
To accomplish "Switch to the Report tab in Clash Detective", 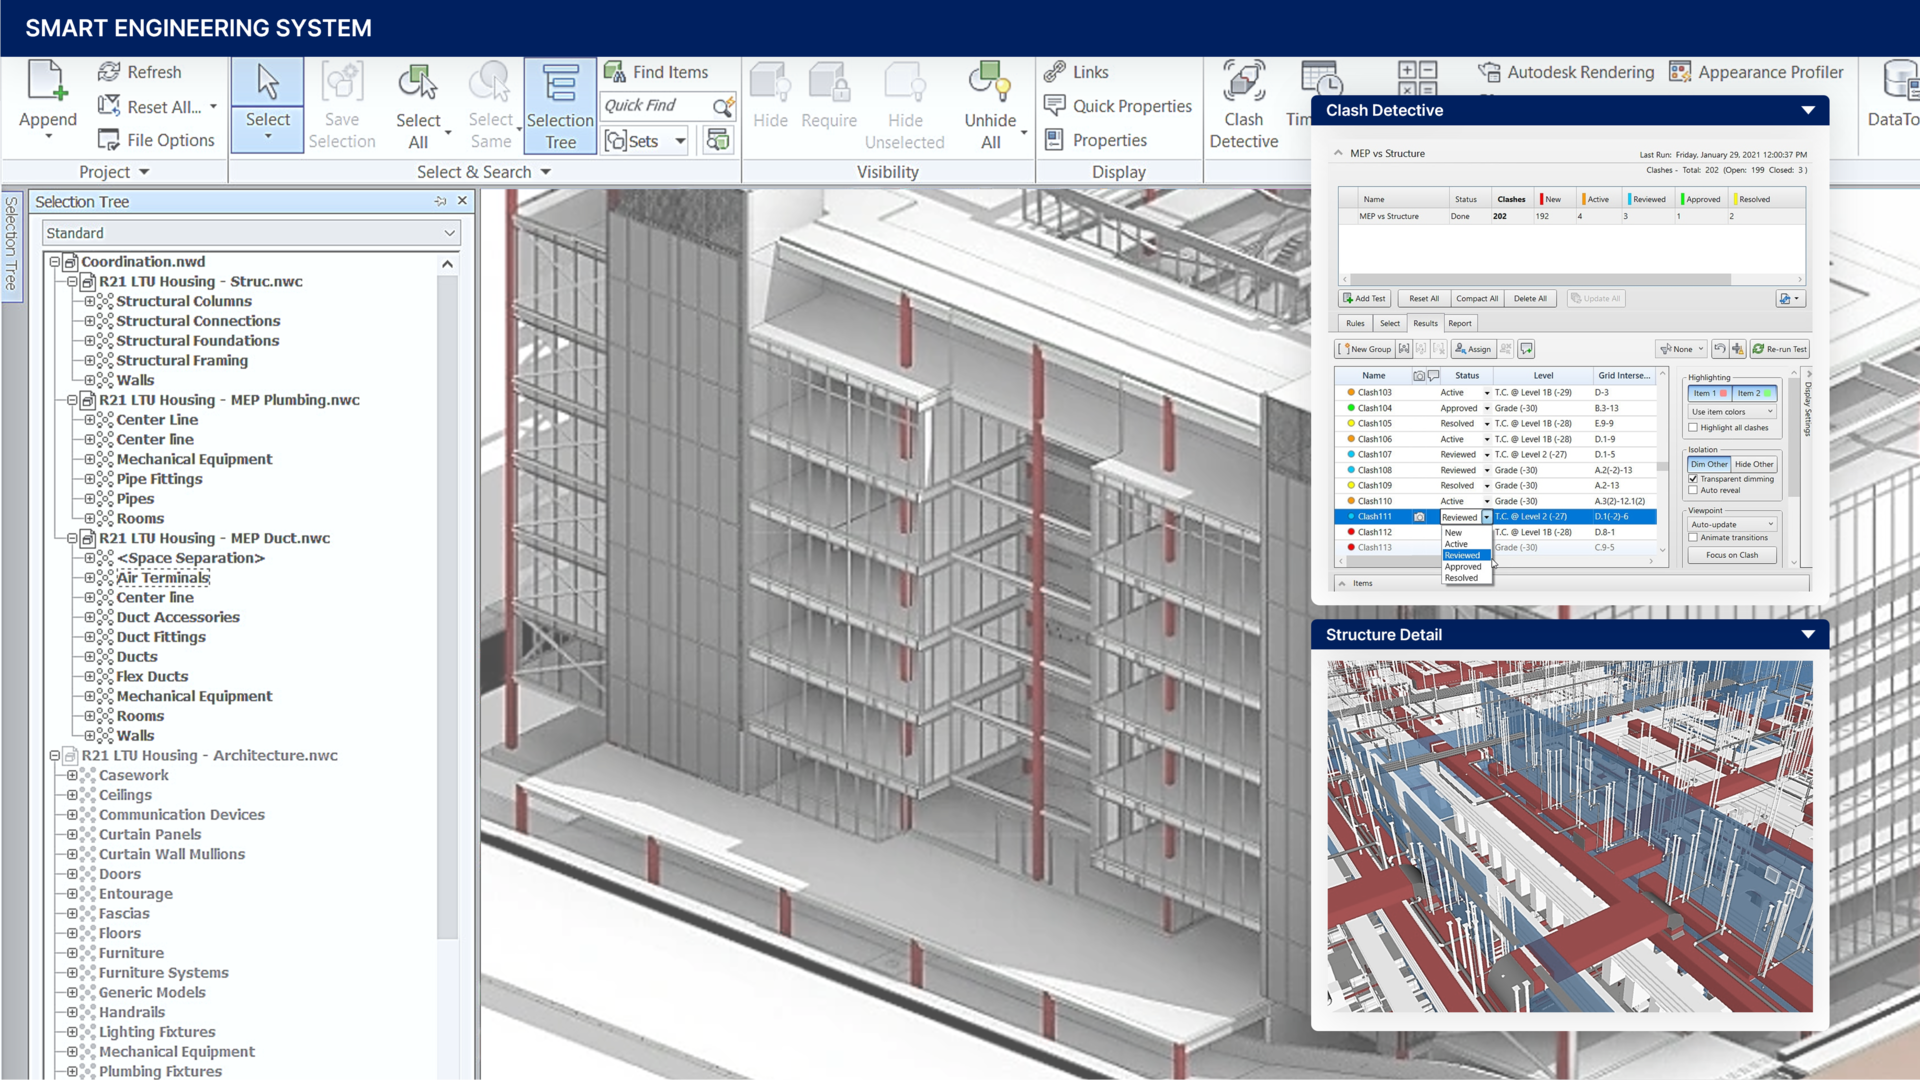I will pos(1459,323).
